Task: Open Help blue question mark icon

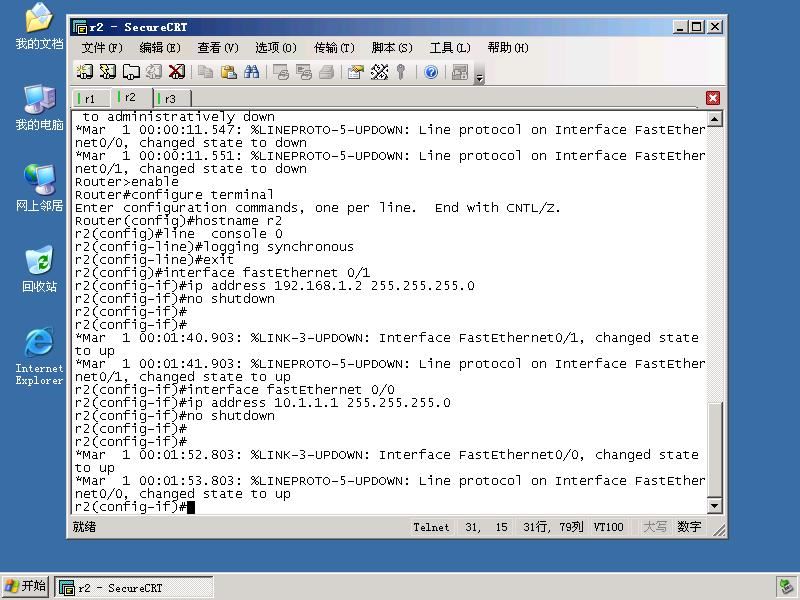Action: (431, 72)
